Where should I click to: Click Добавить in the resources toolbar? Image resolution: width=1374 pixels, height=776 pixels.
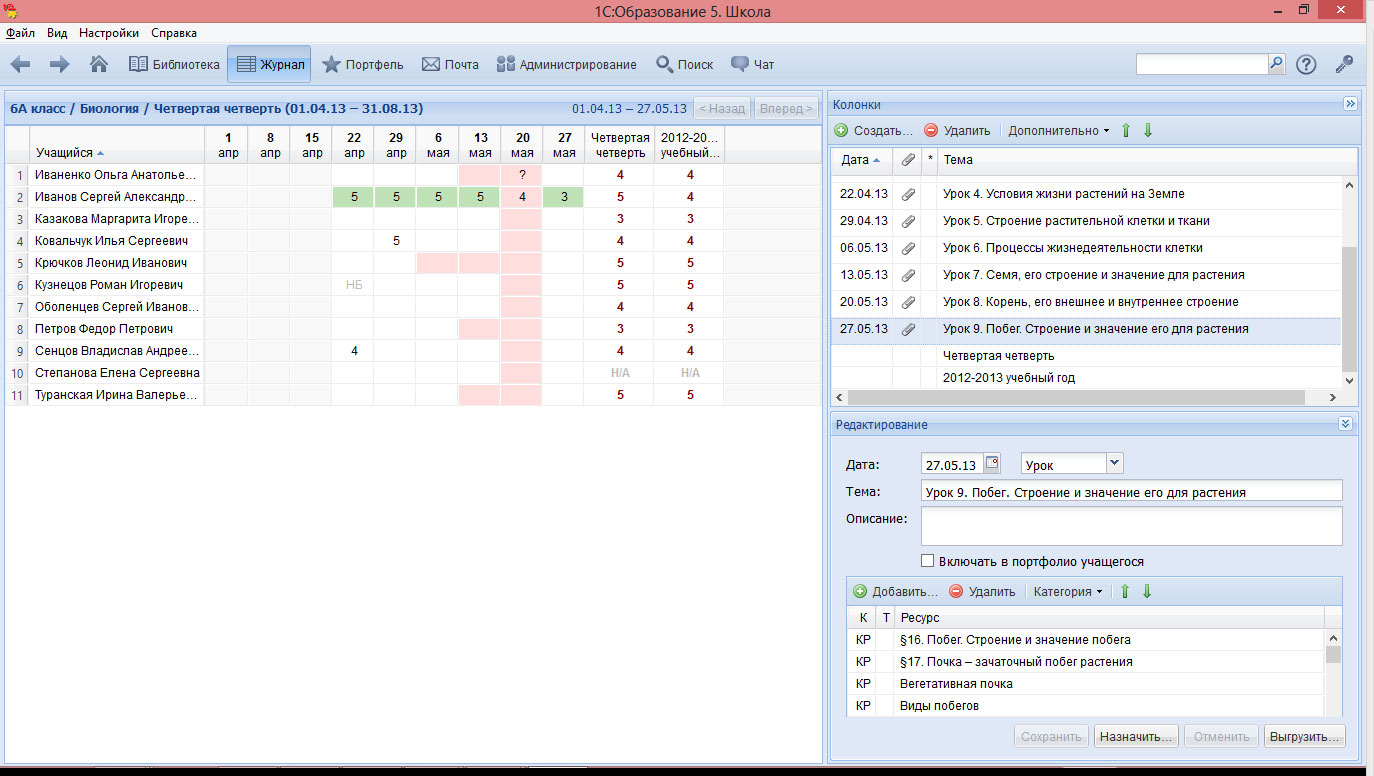pyautogui.click(x=895, y=591)
